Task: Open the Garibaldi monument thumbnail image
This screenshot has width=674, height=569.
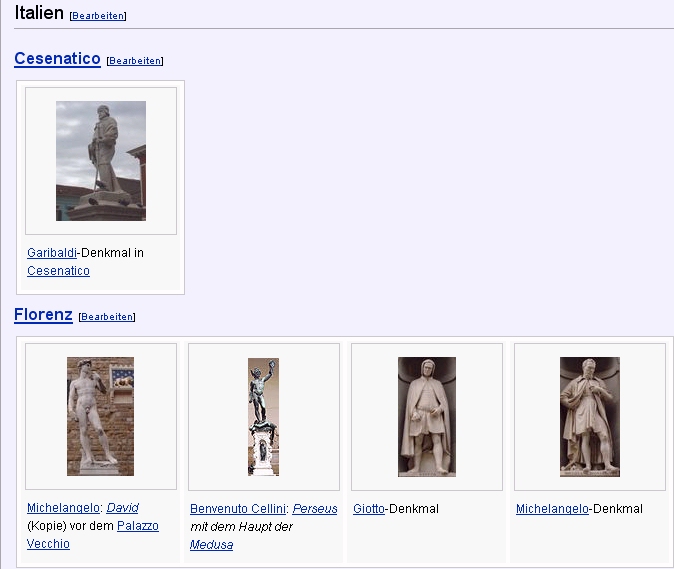Action: click(x=101, y=161)
